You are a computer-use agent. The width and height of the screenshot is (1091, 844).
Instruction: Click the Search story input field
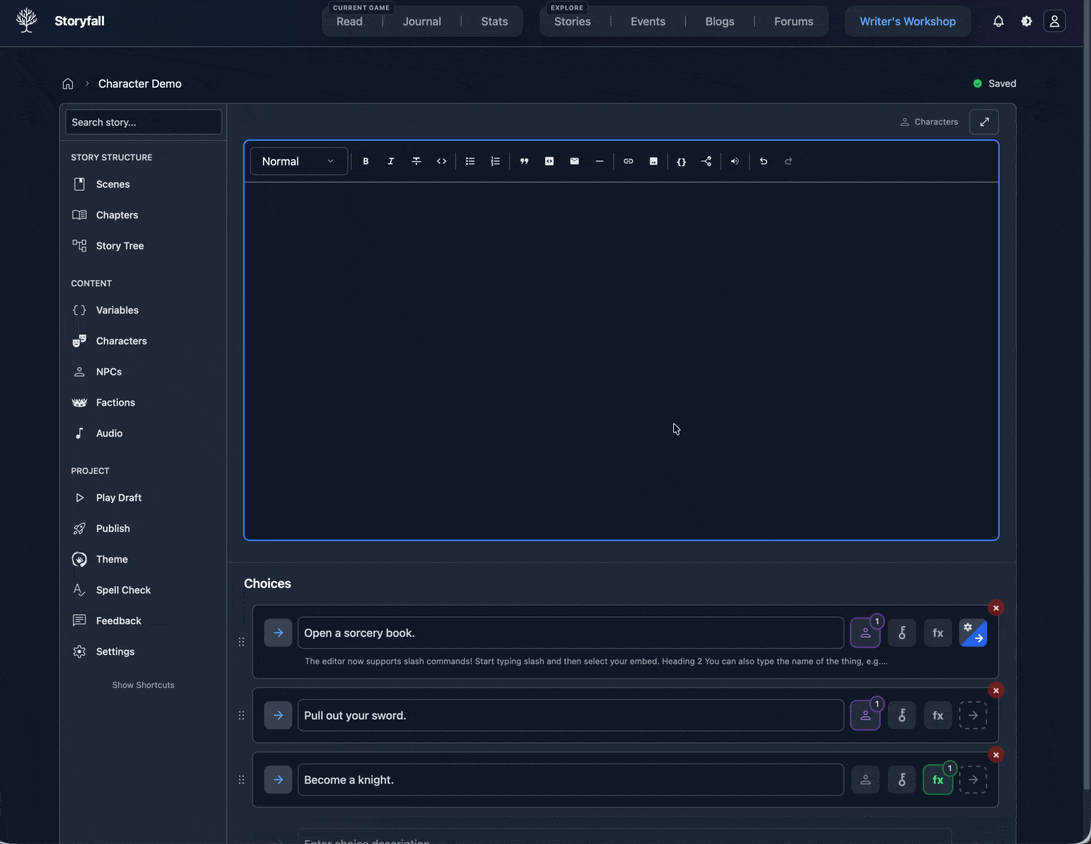143,122
